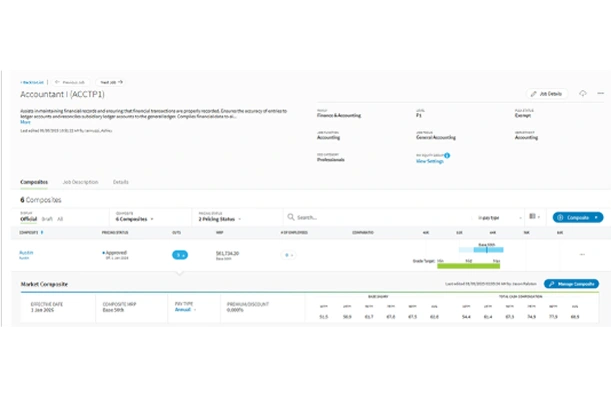The height and width of the screenshot is (397, 612).
Task: Expand the job description with More
Action: pyautogui.click(x=25, y=122)
